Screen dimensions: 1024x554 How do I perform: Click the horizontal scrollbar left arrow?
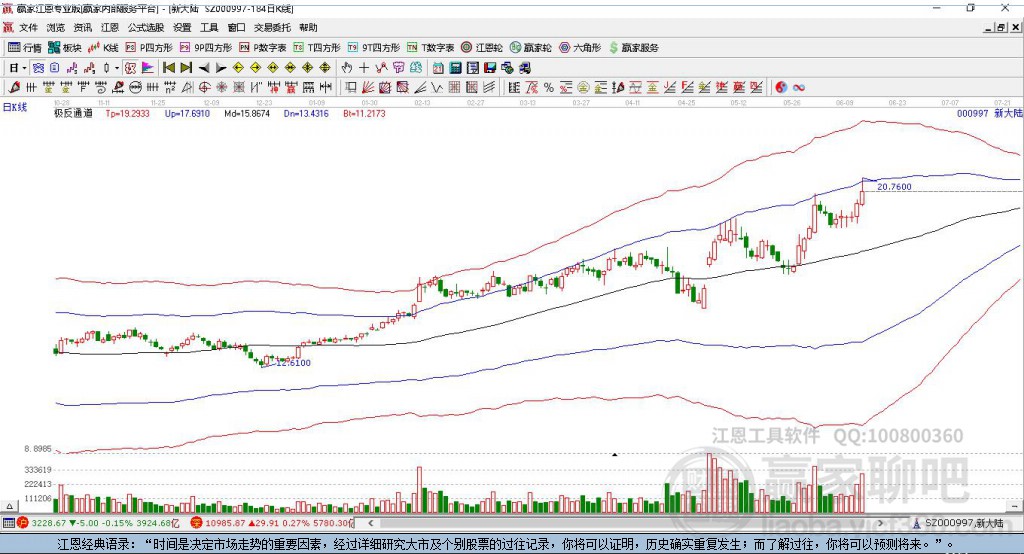371,523
